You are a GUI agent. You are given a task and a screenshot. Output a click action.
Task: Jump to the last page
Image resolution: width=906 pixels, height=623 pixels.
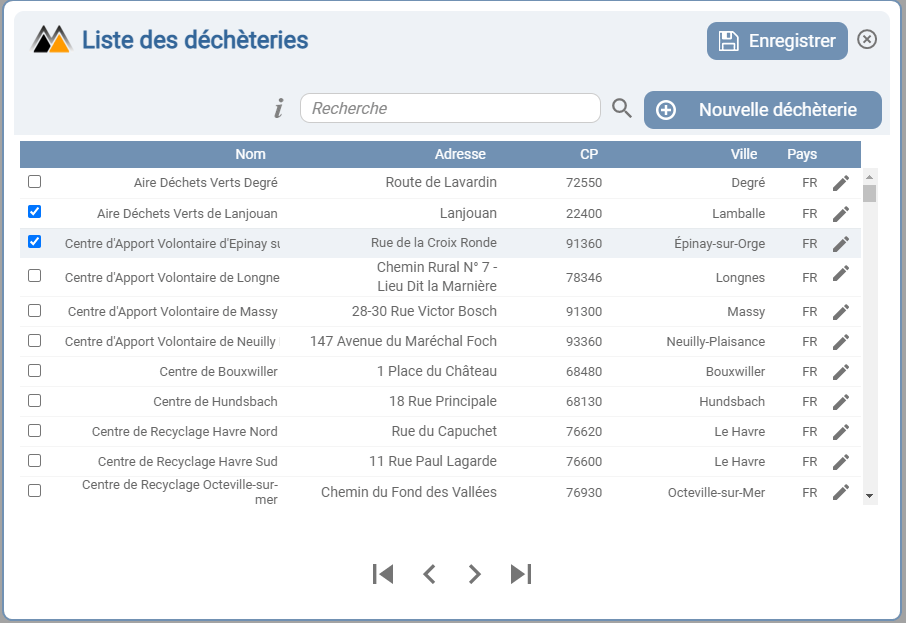(x=520, y=574)
